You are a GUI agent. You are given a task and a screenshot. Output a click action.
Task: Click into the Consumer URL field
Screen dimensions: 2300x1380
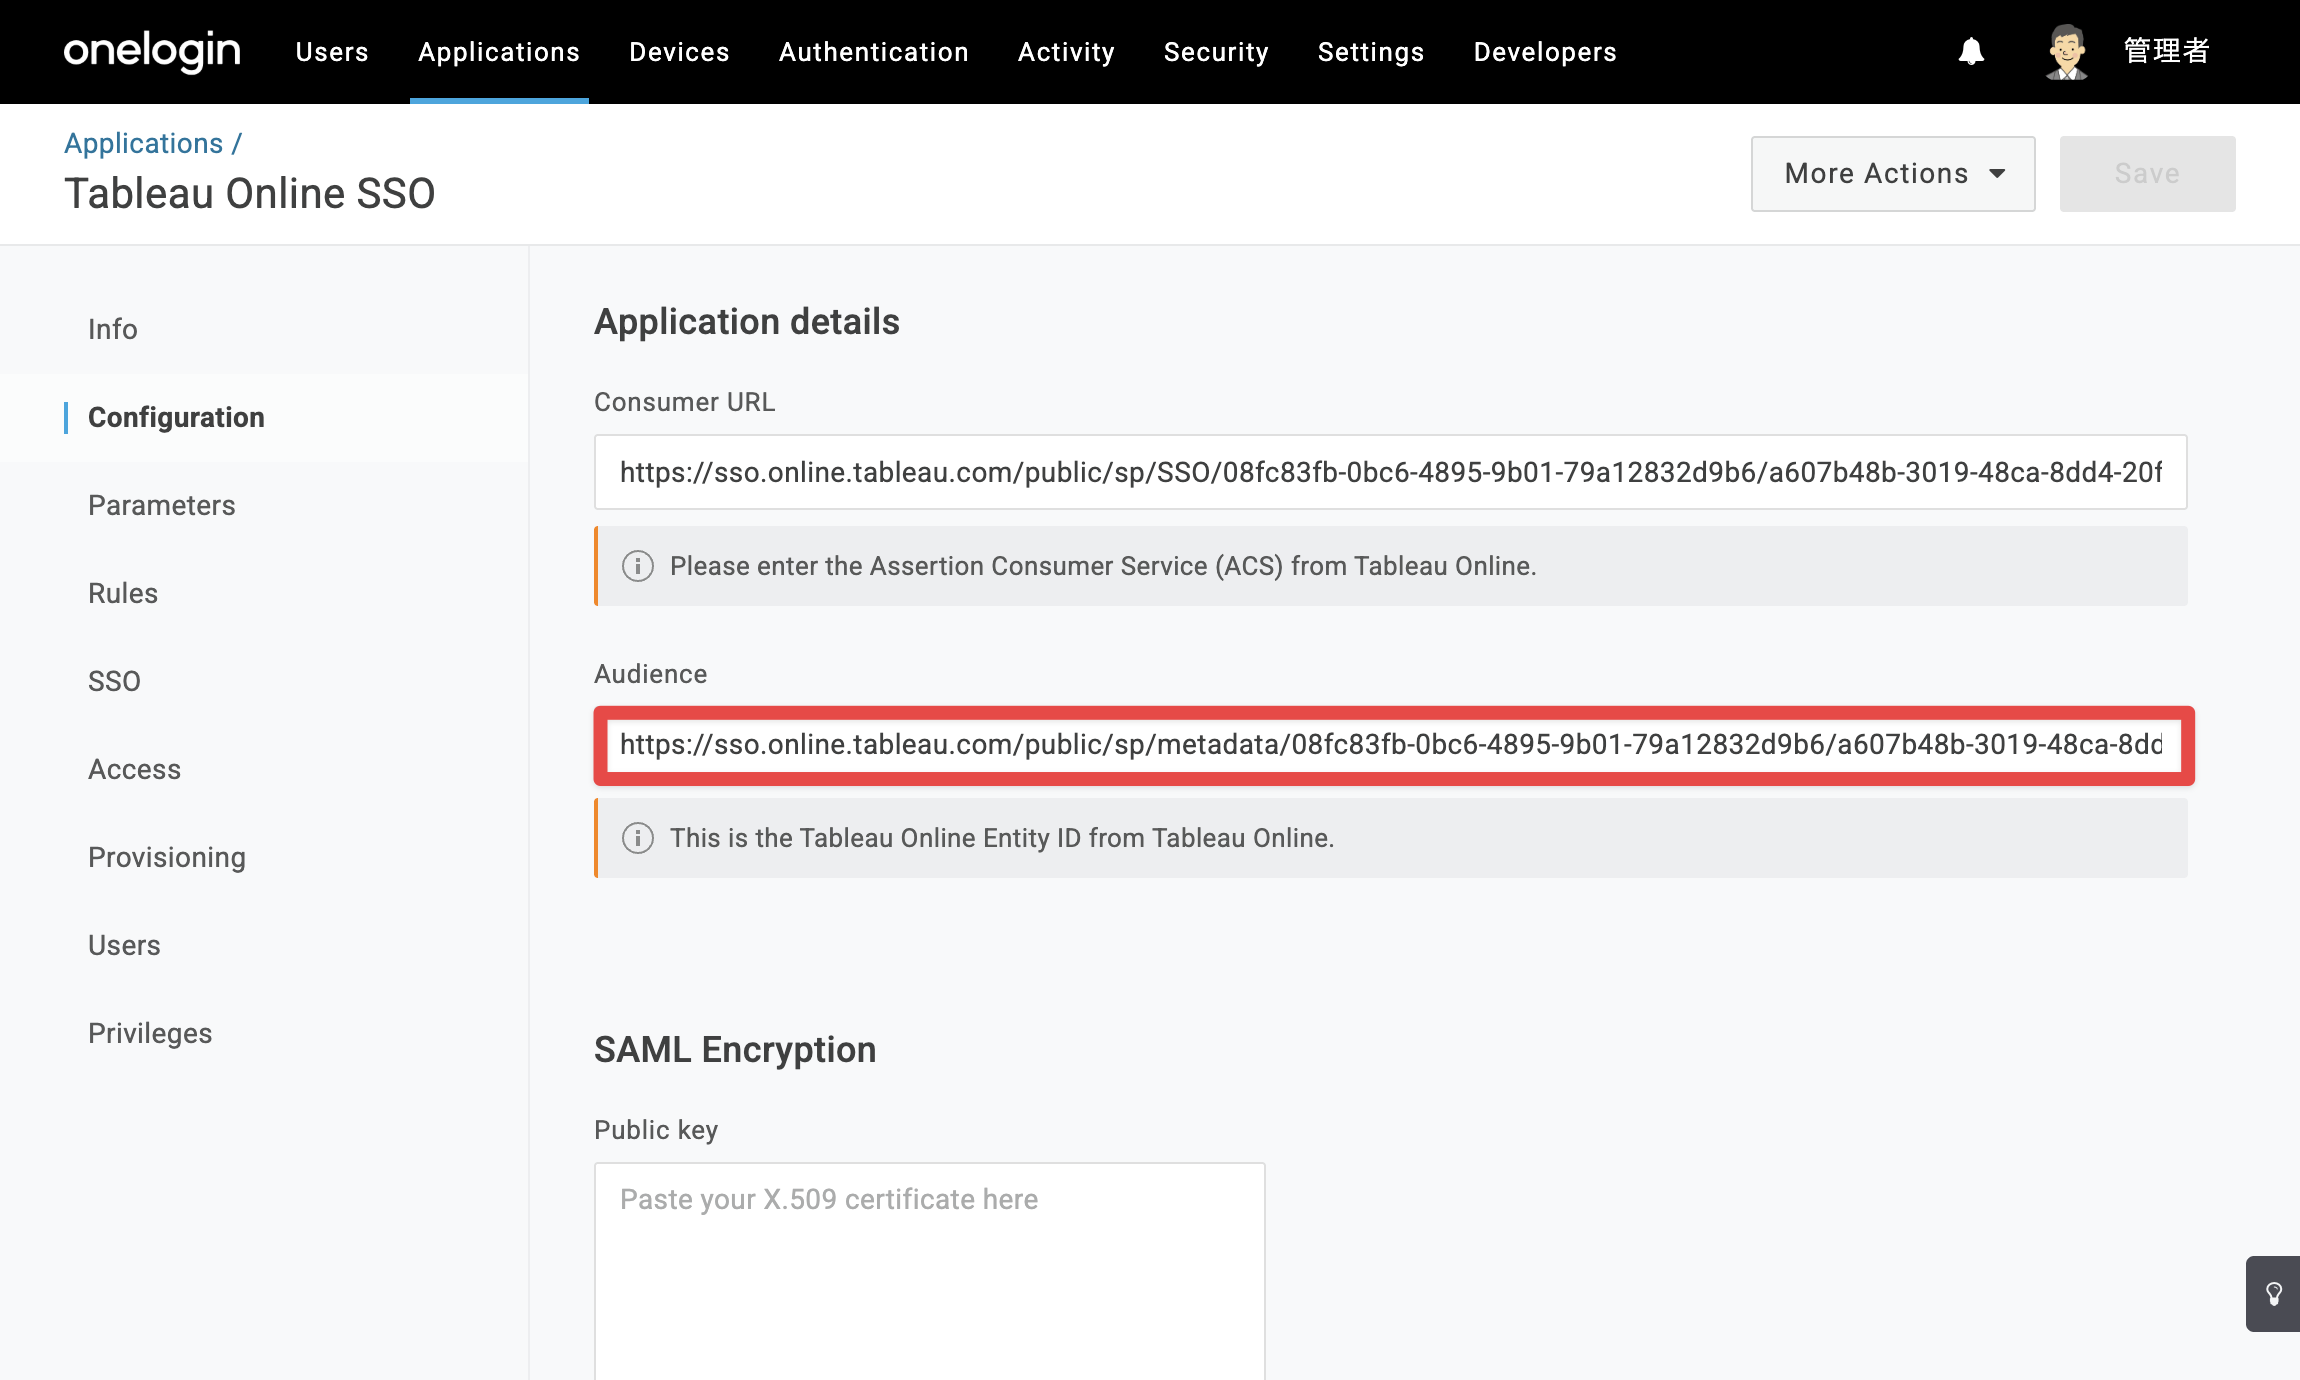(1390, 472)
